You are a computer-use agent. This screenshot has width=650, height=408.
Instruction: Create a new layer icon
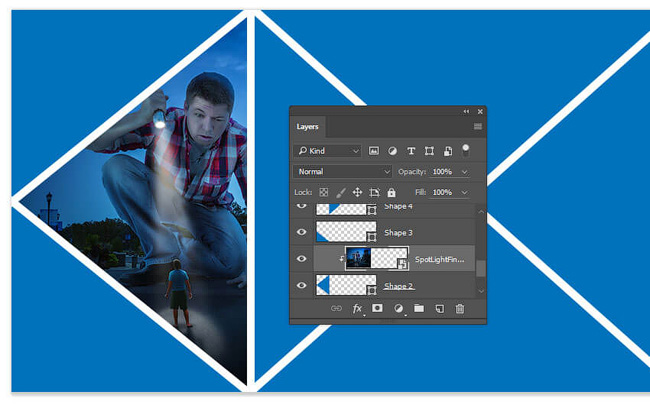[x=439, y=308]
